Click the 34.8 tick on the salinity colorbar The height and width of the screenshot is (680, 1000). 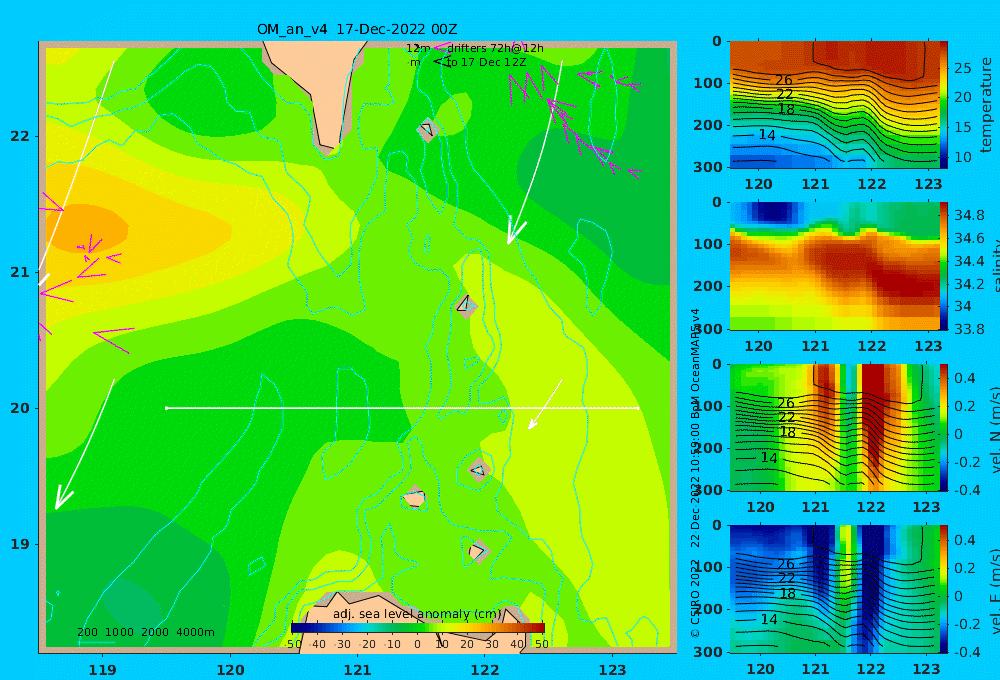click(x=969, y=215)
